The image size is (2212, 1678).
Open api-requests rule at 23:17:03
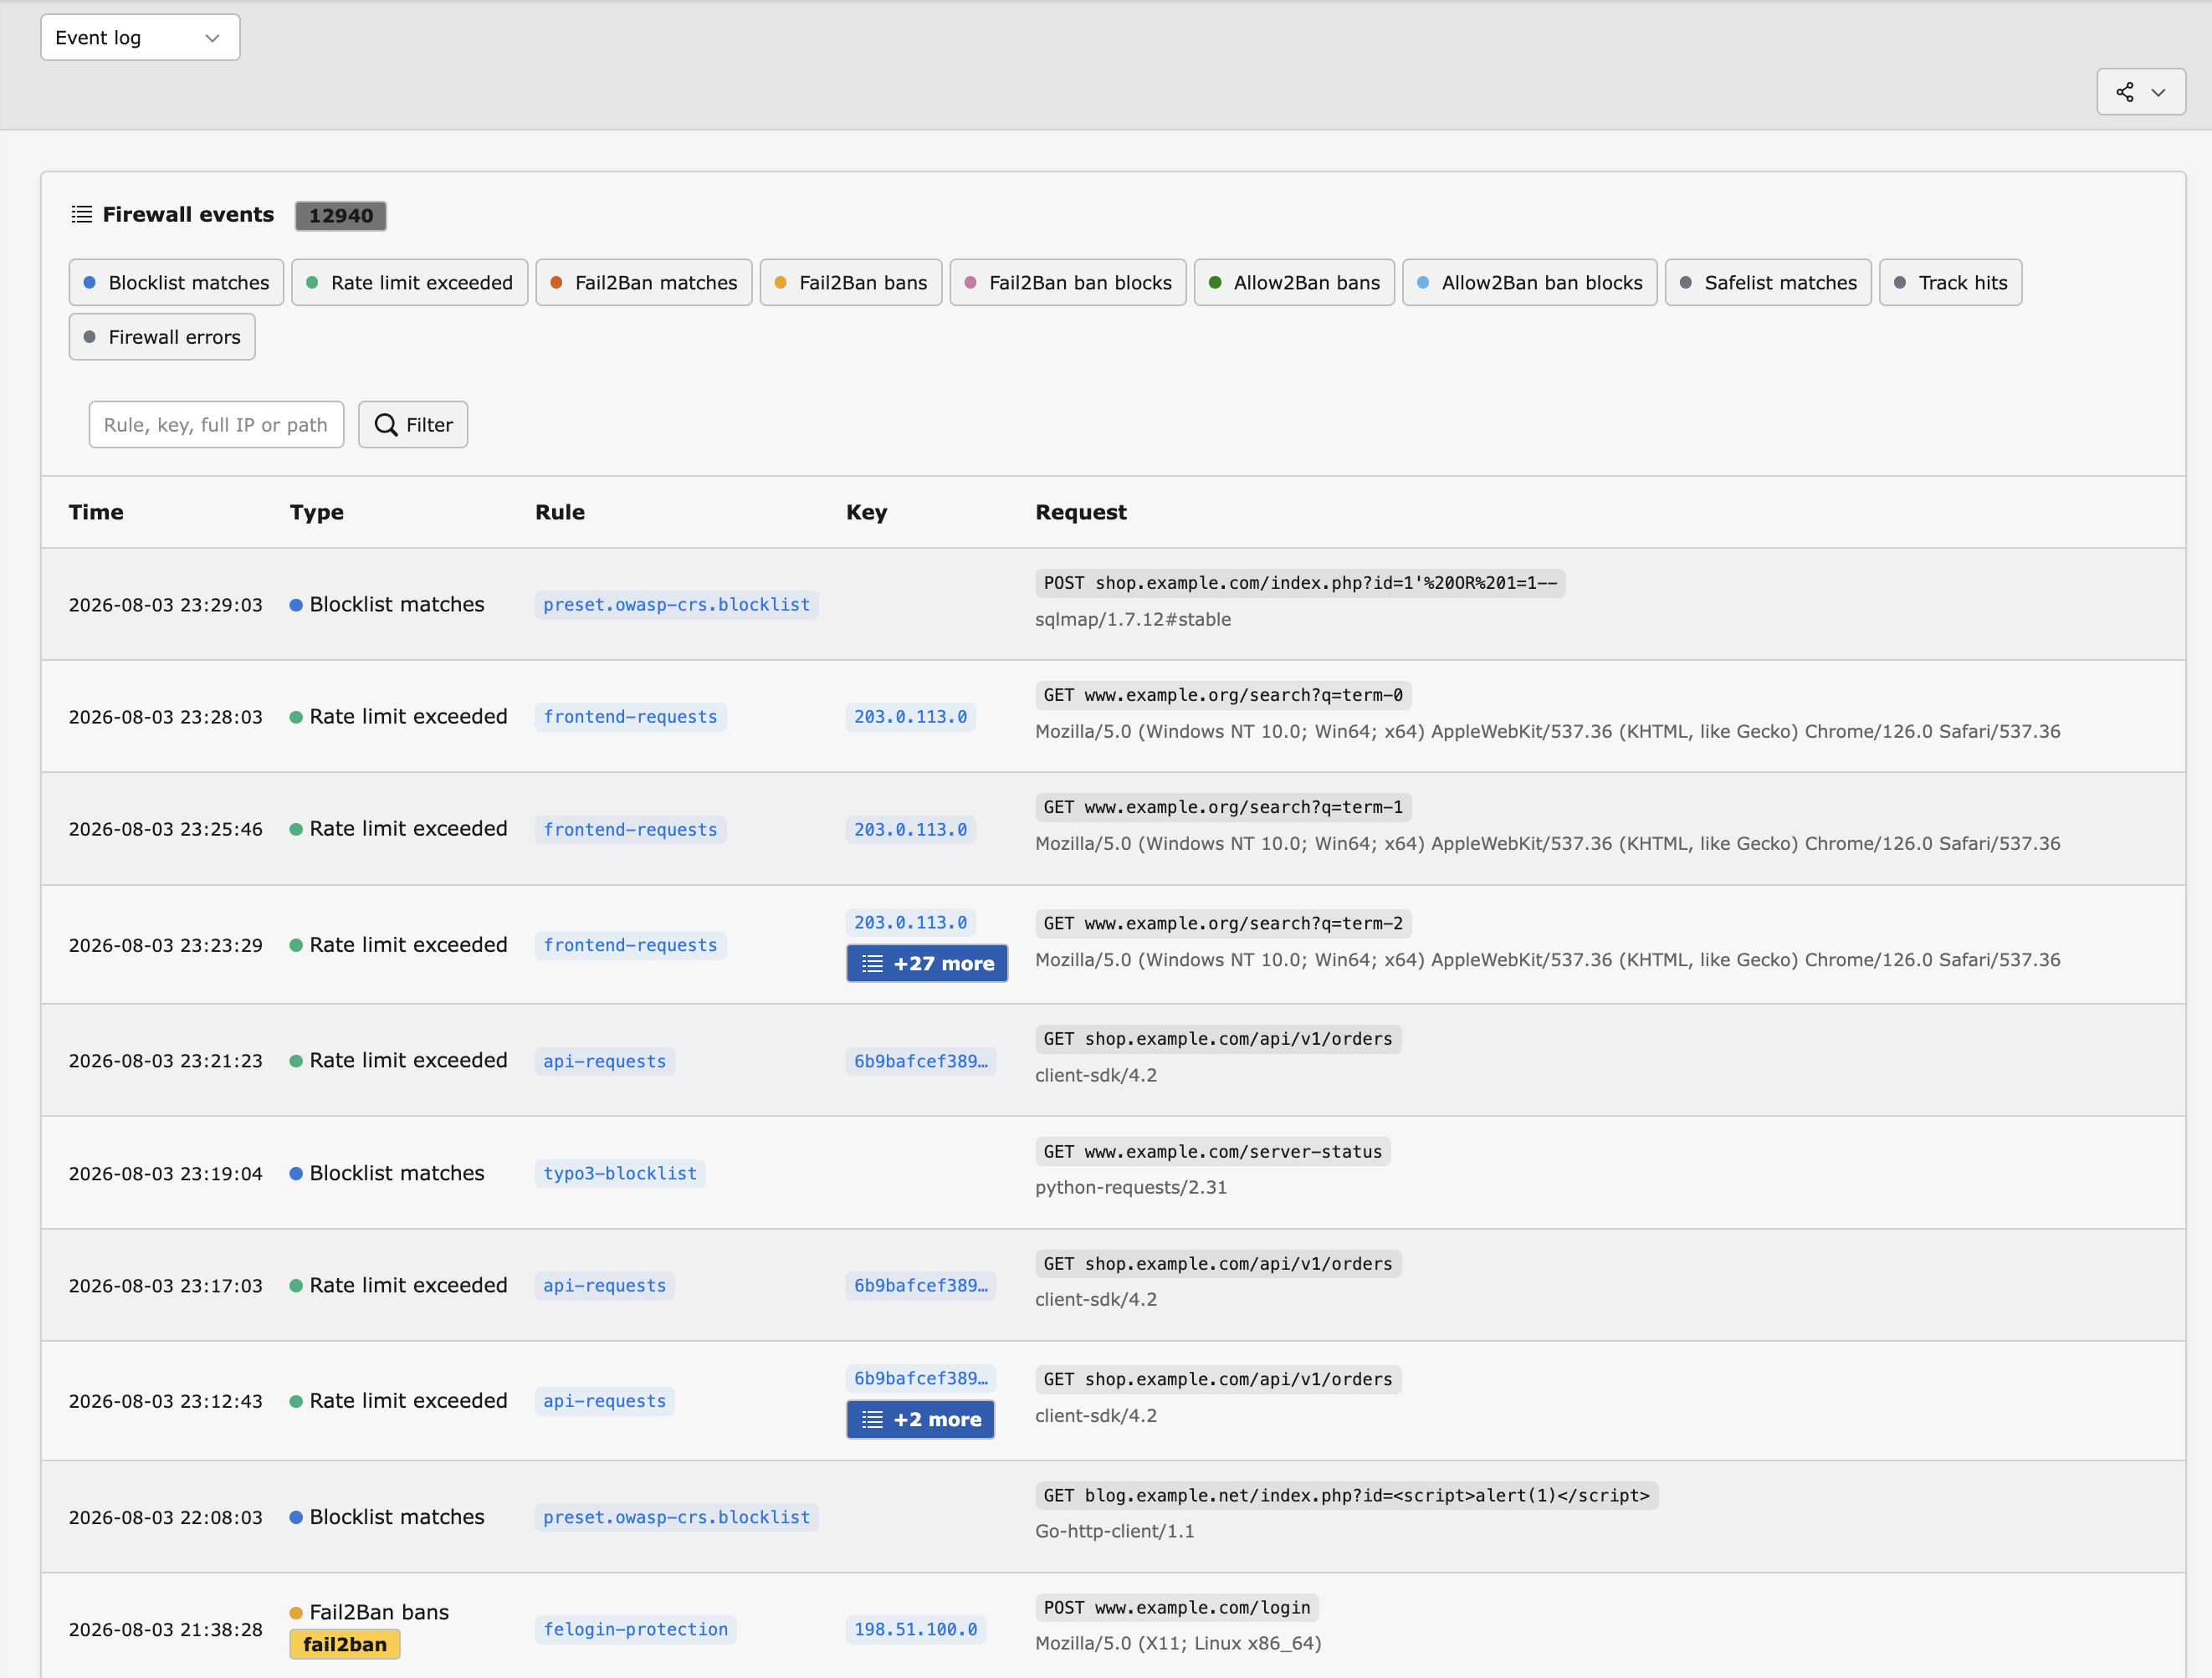(x=604, y=1286)
